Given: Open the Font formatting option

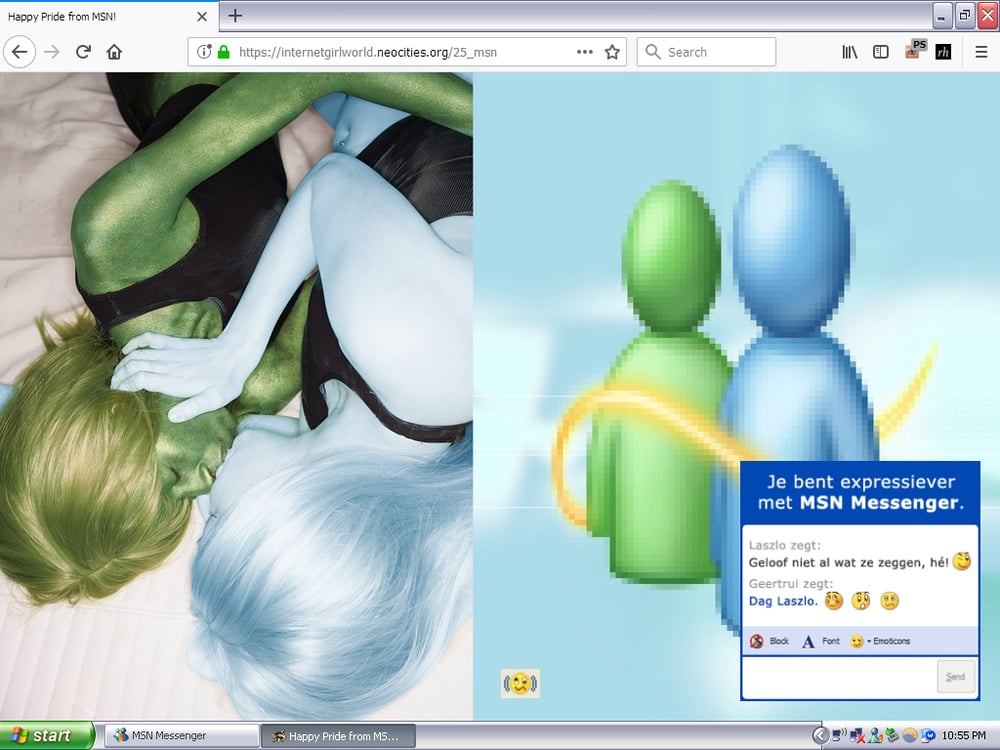Looking at the screenshot, I should (x=821, y=642).
